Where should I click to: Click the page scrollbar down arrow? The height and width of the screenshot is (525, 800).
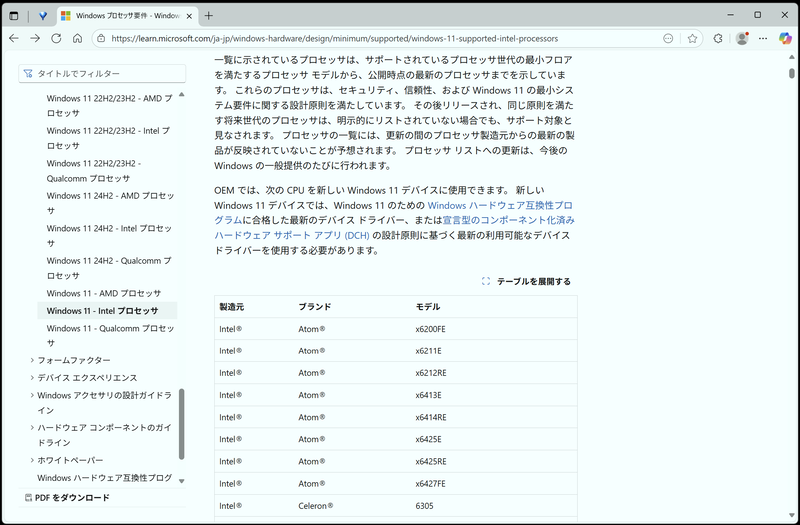tap(792, 515)
